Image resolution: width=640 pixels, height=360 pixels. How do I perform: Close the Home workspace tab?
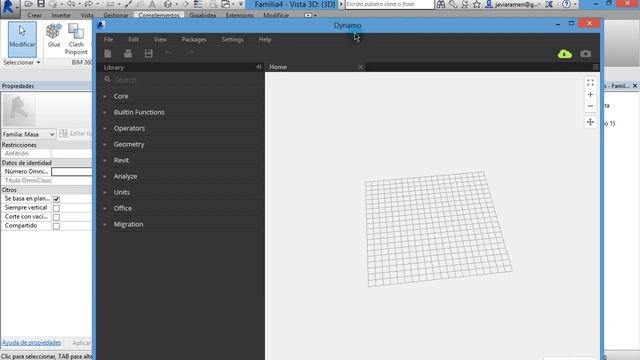(360, 67)
